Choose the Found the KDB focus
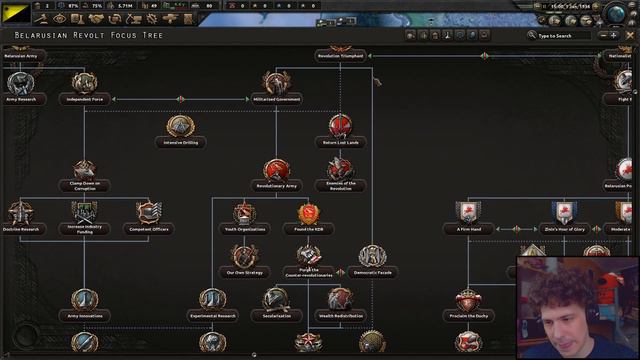The image size is (640, 360). point(309,218)
